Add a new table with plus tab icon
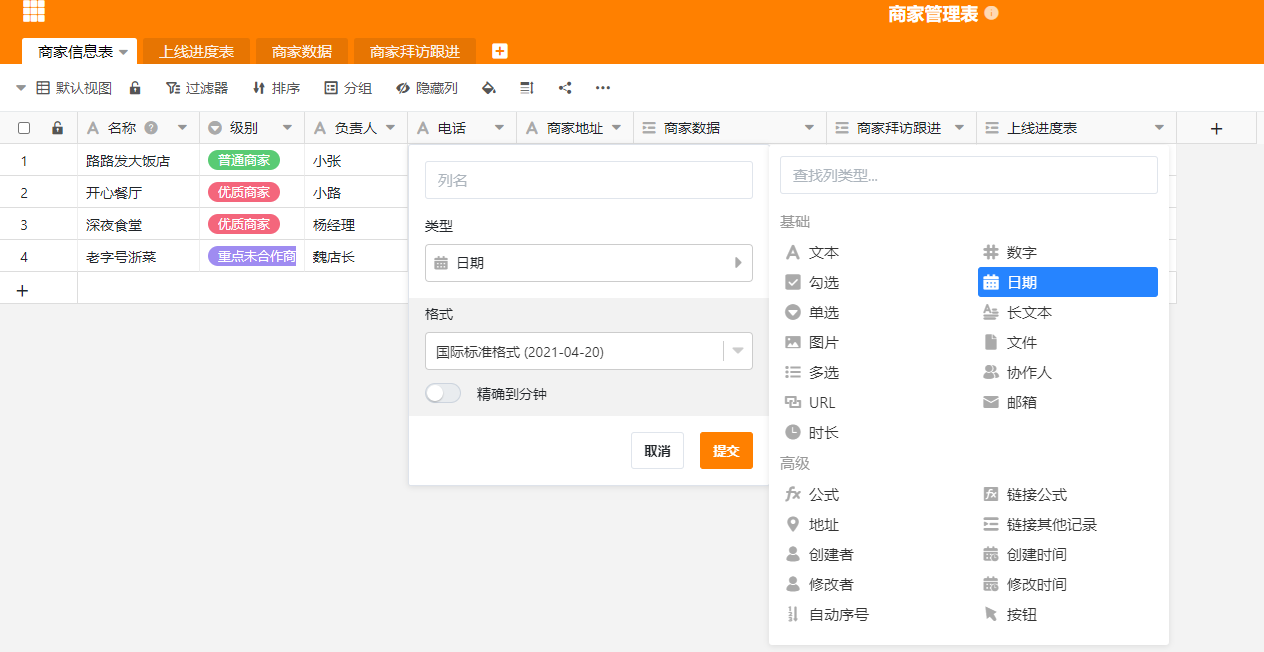This screenshot has width=1264, height=652. [500, 51]
